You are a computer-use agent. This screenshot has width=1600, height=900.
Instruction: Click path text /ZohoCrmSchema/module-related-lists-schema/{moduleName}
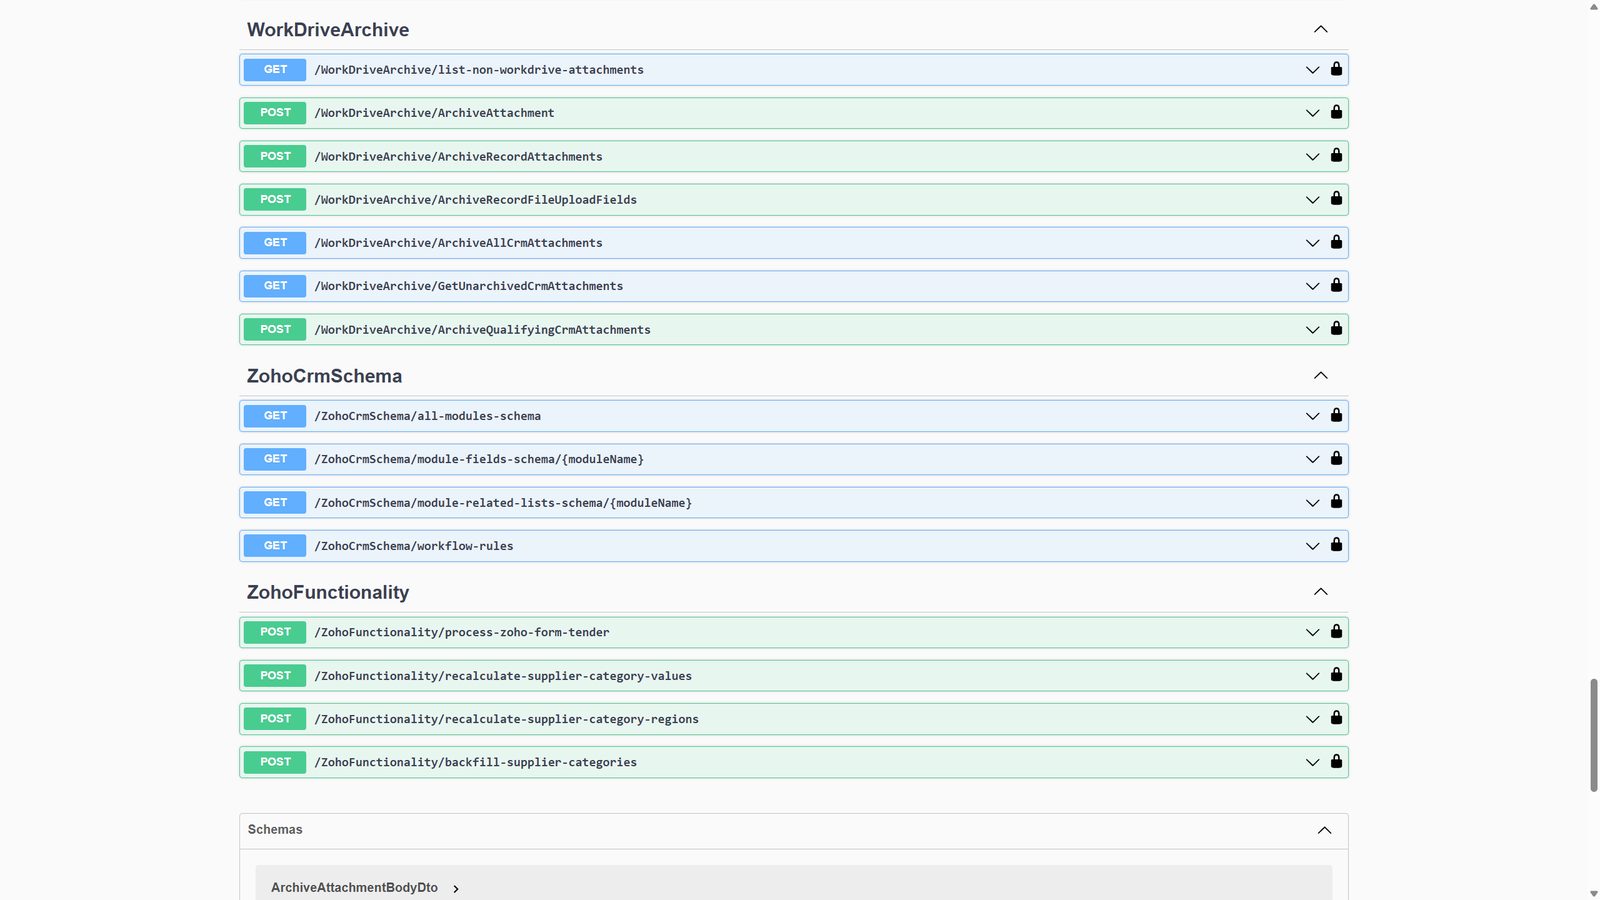point(503,503)
